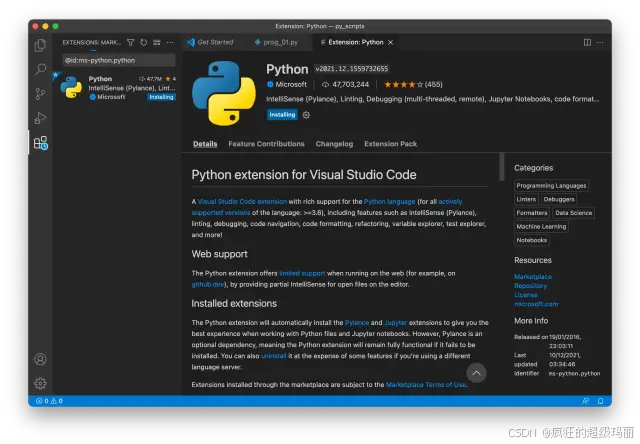Select the Linters category tag
The width and height of the screenshot is (640, 444).
point(526,199)
